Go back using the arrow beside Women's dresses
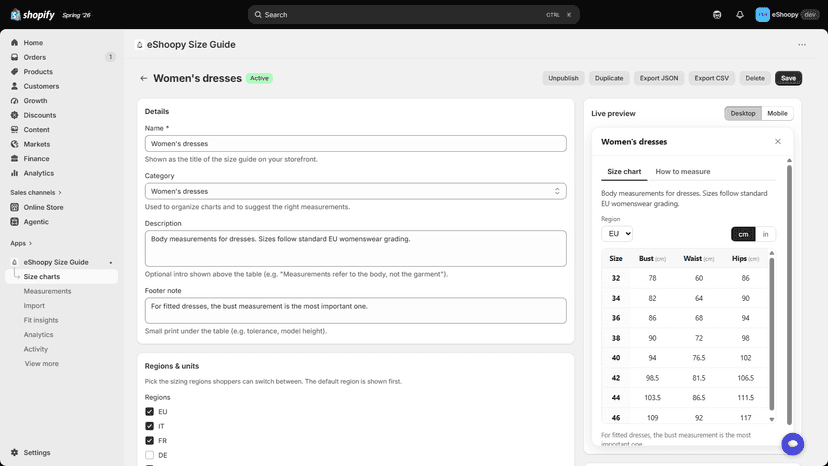This screenshot has width=828, height=466. [143, 78]
